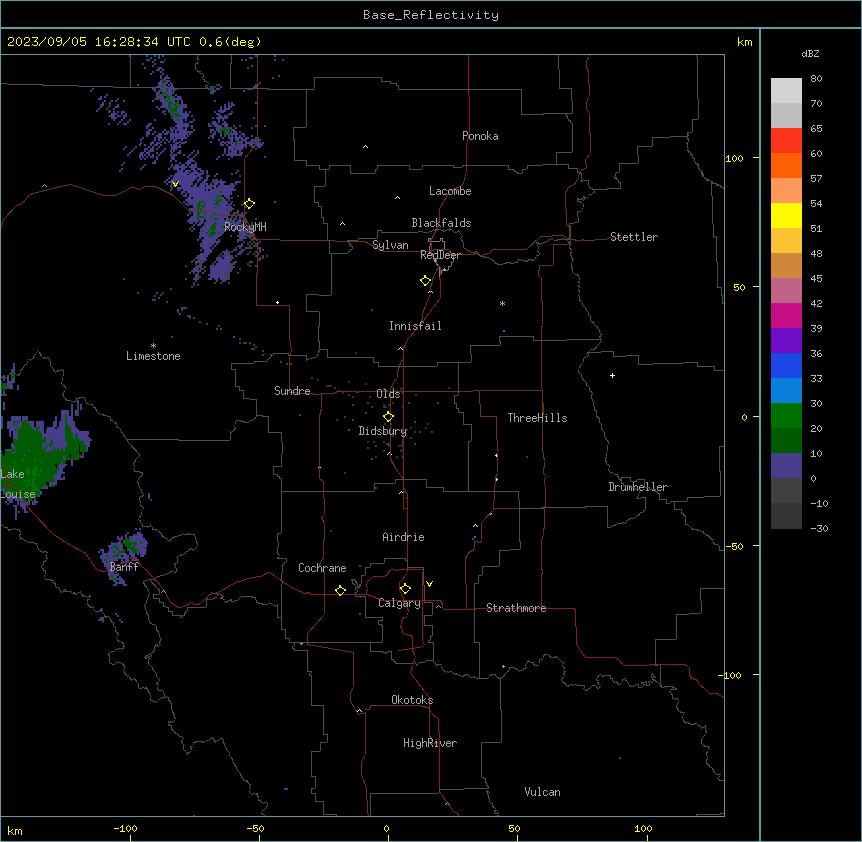Select the Vulcan city label
The width and height of the screenshot is (862, 842).
pyautogui.click(x=543, y=792)
